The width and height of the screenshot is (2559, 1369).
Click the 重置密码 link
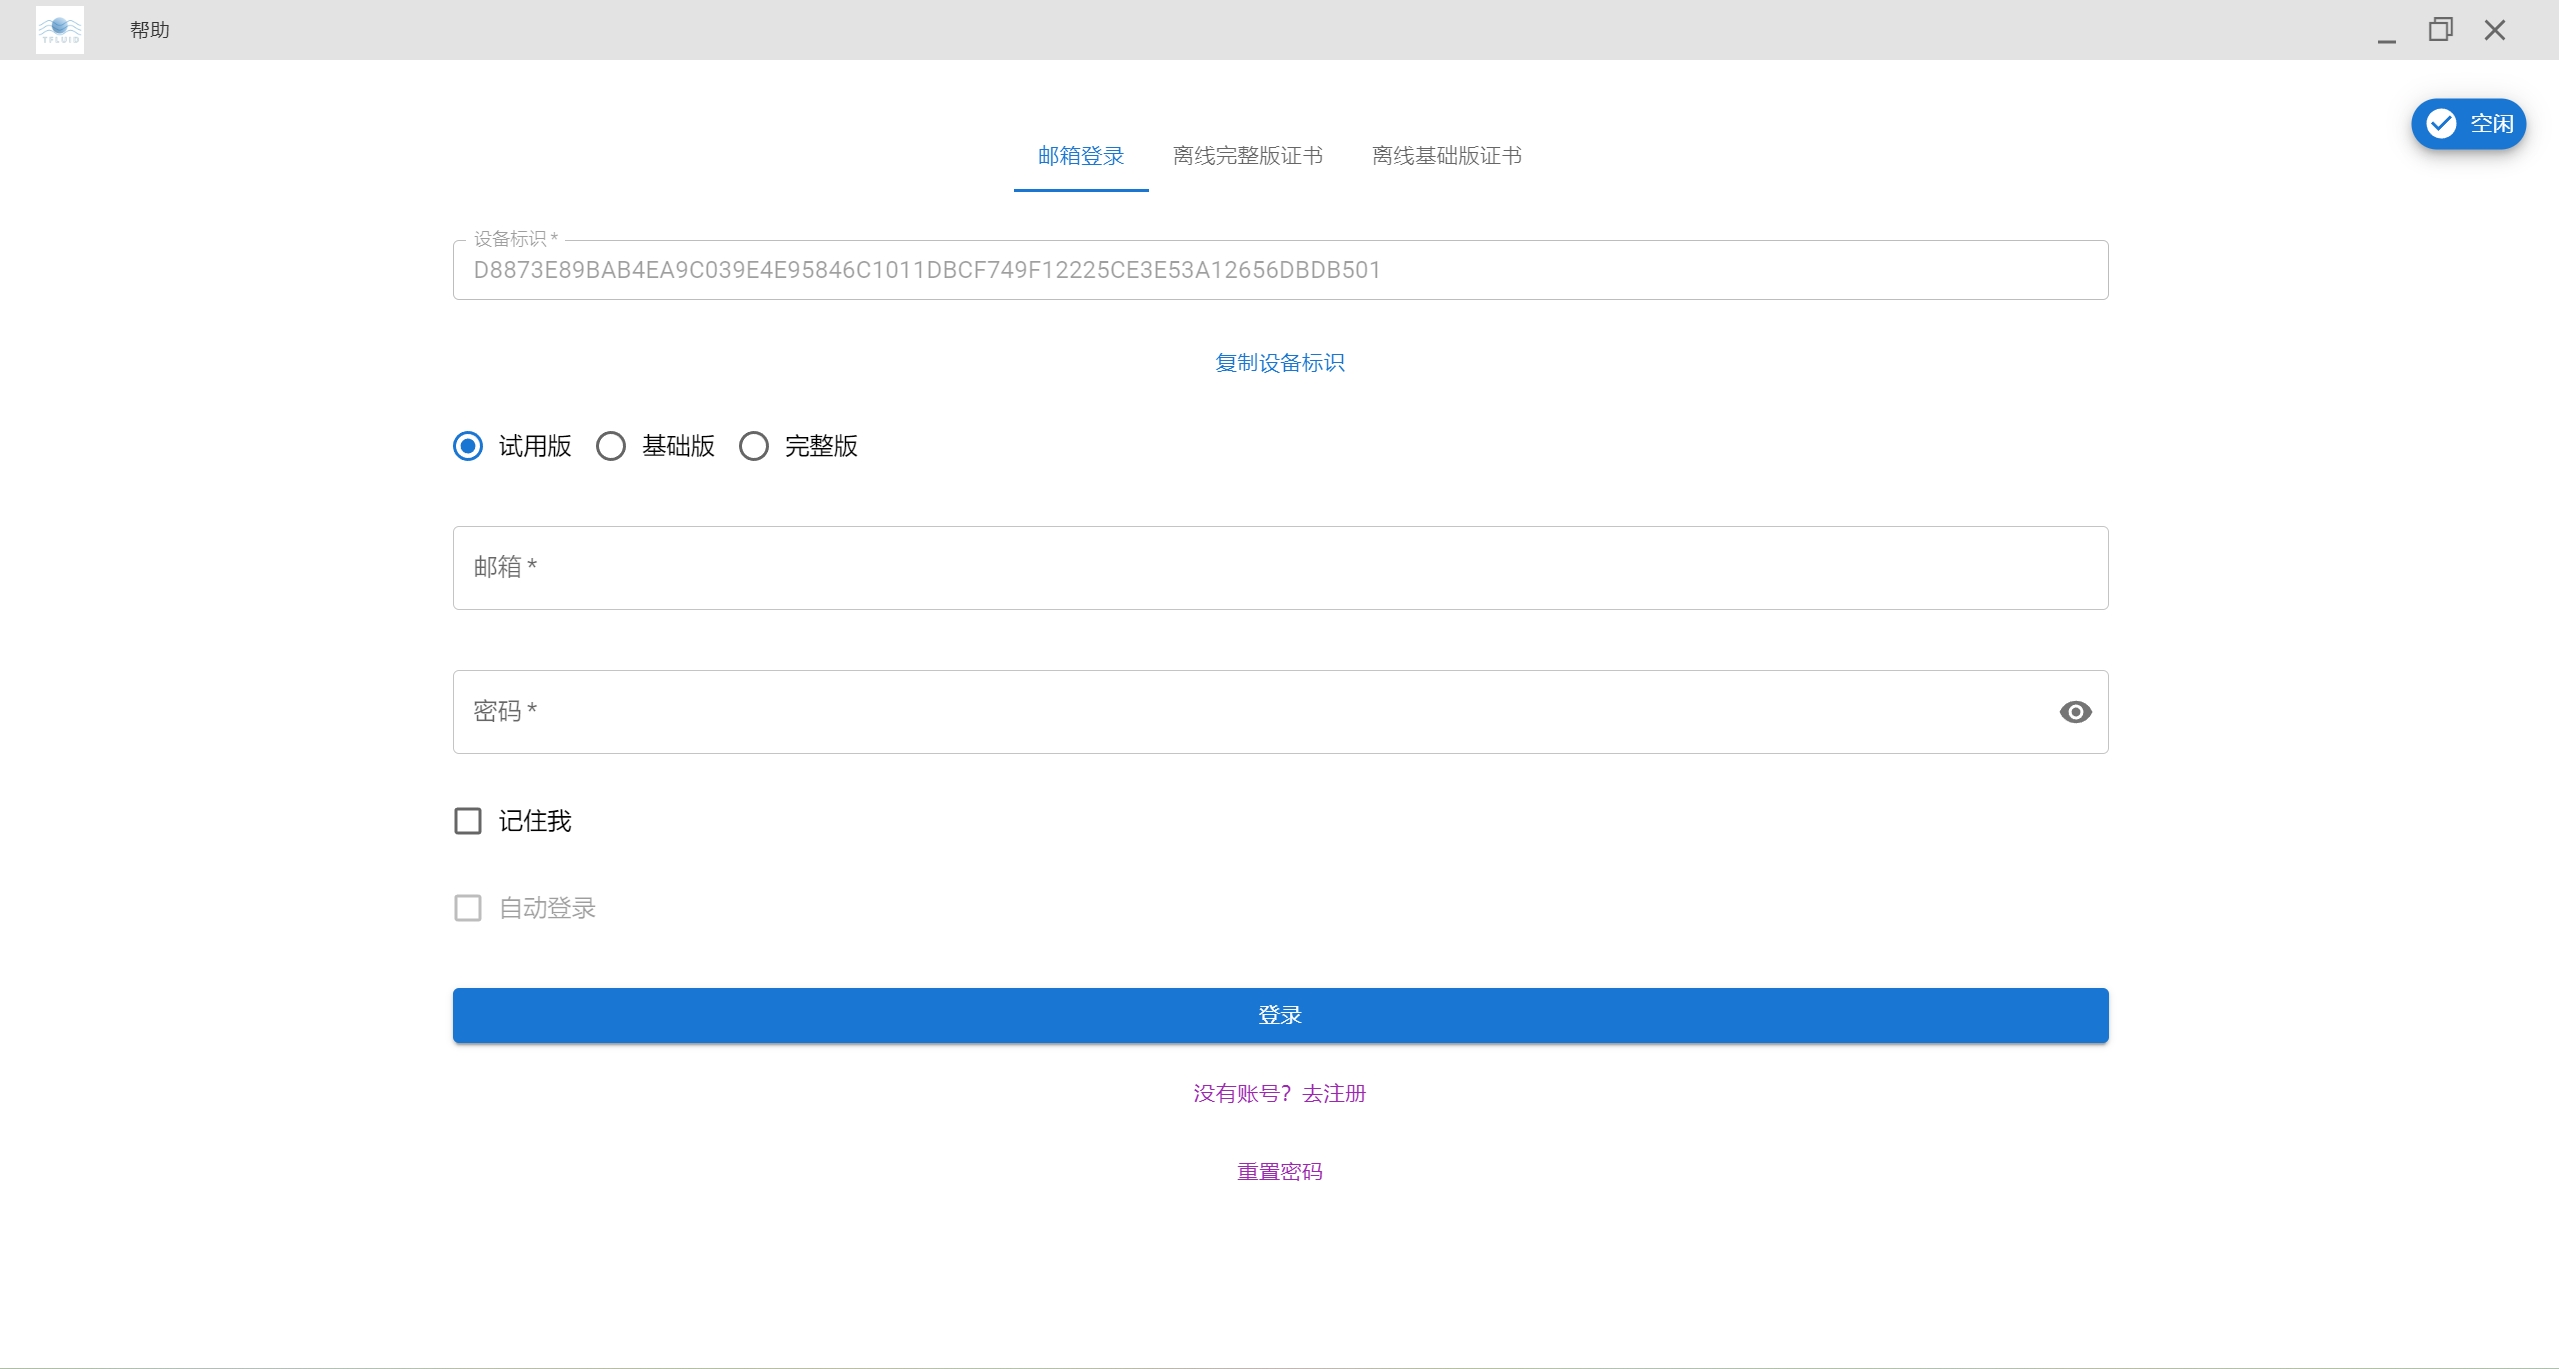1279,1172
